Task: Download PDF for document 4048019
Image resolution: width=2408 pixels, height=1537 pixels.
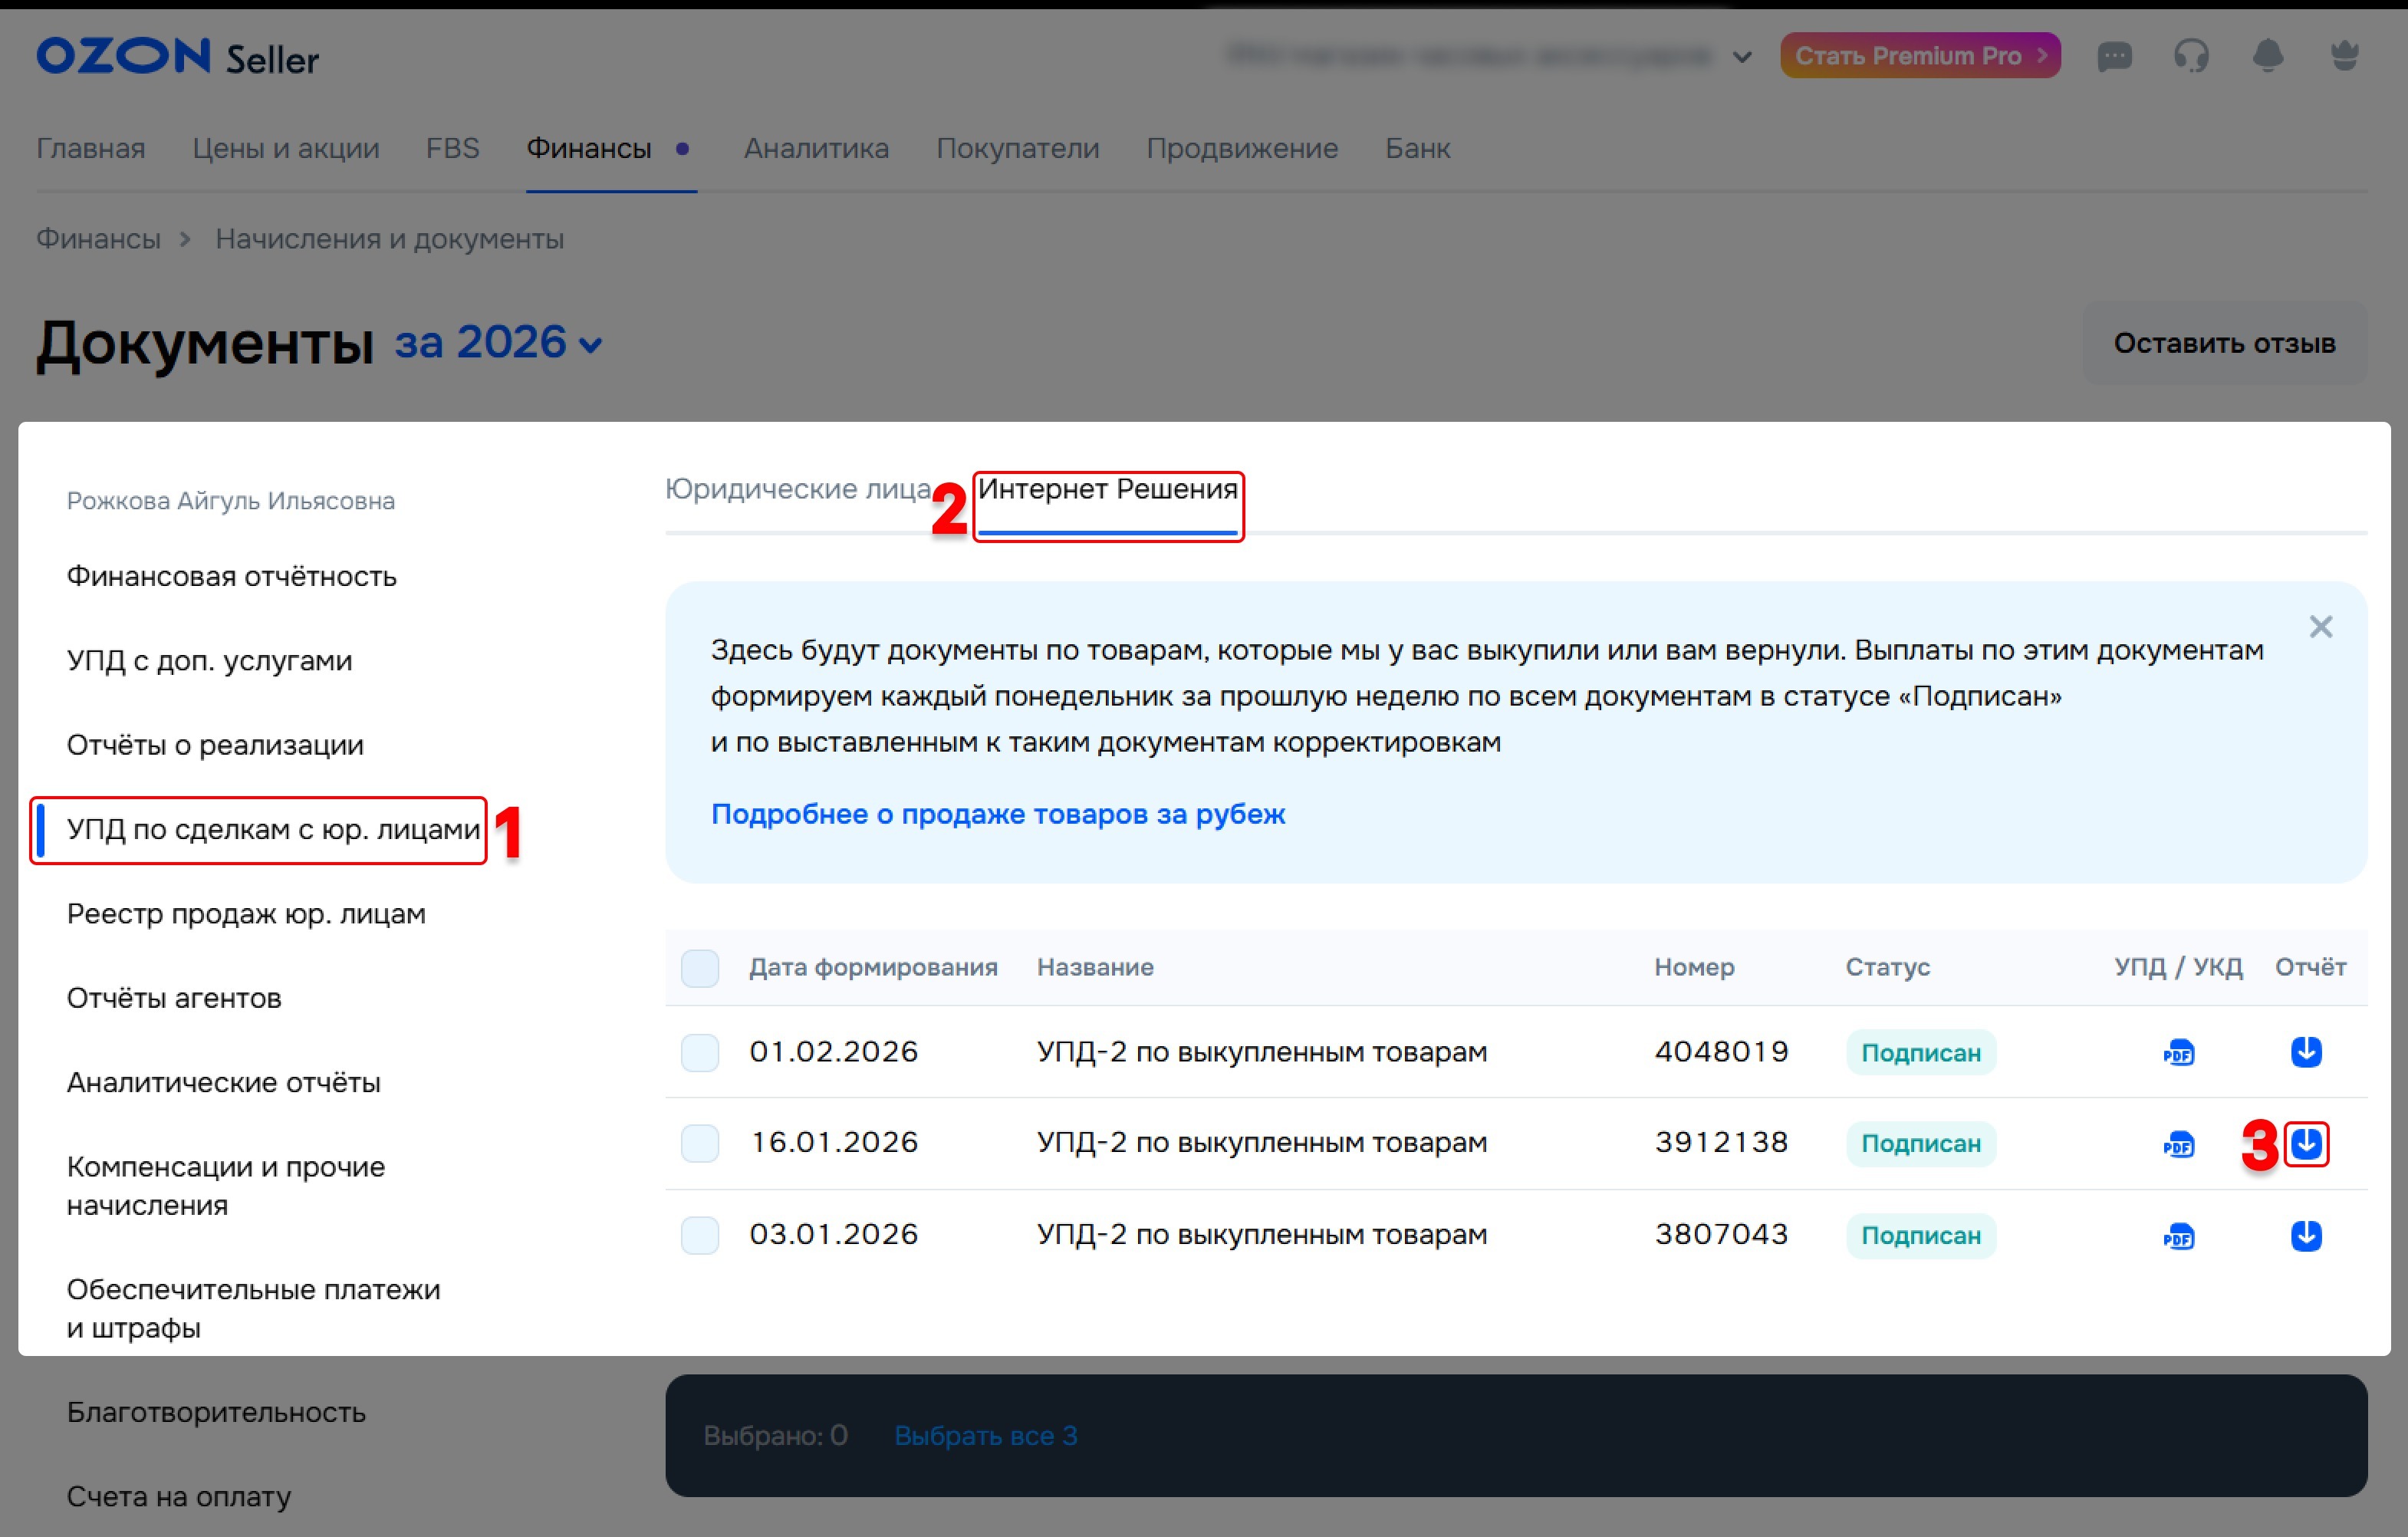Action: 2178,1053
